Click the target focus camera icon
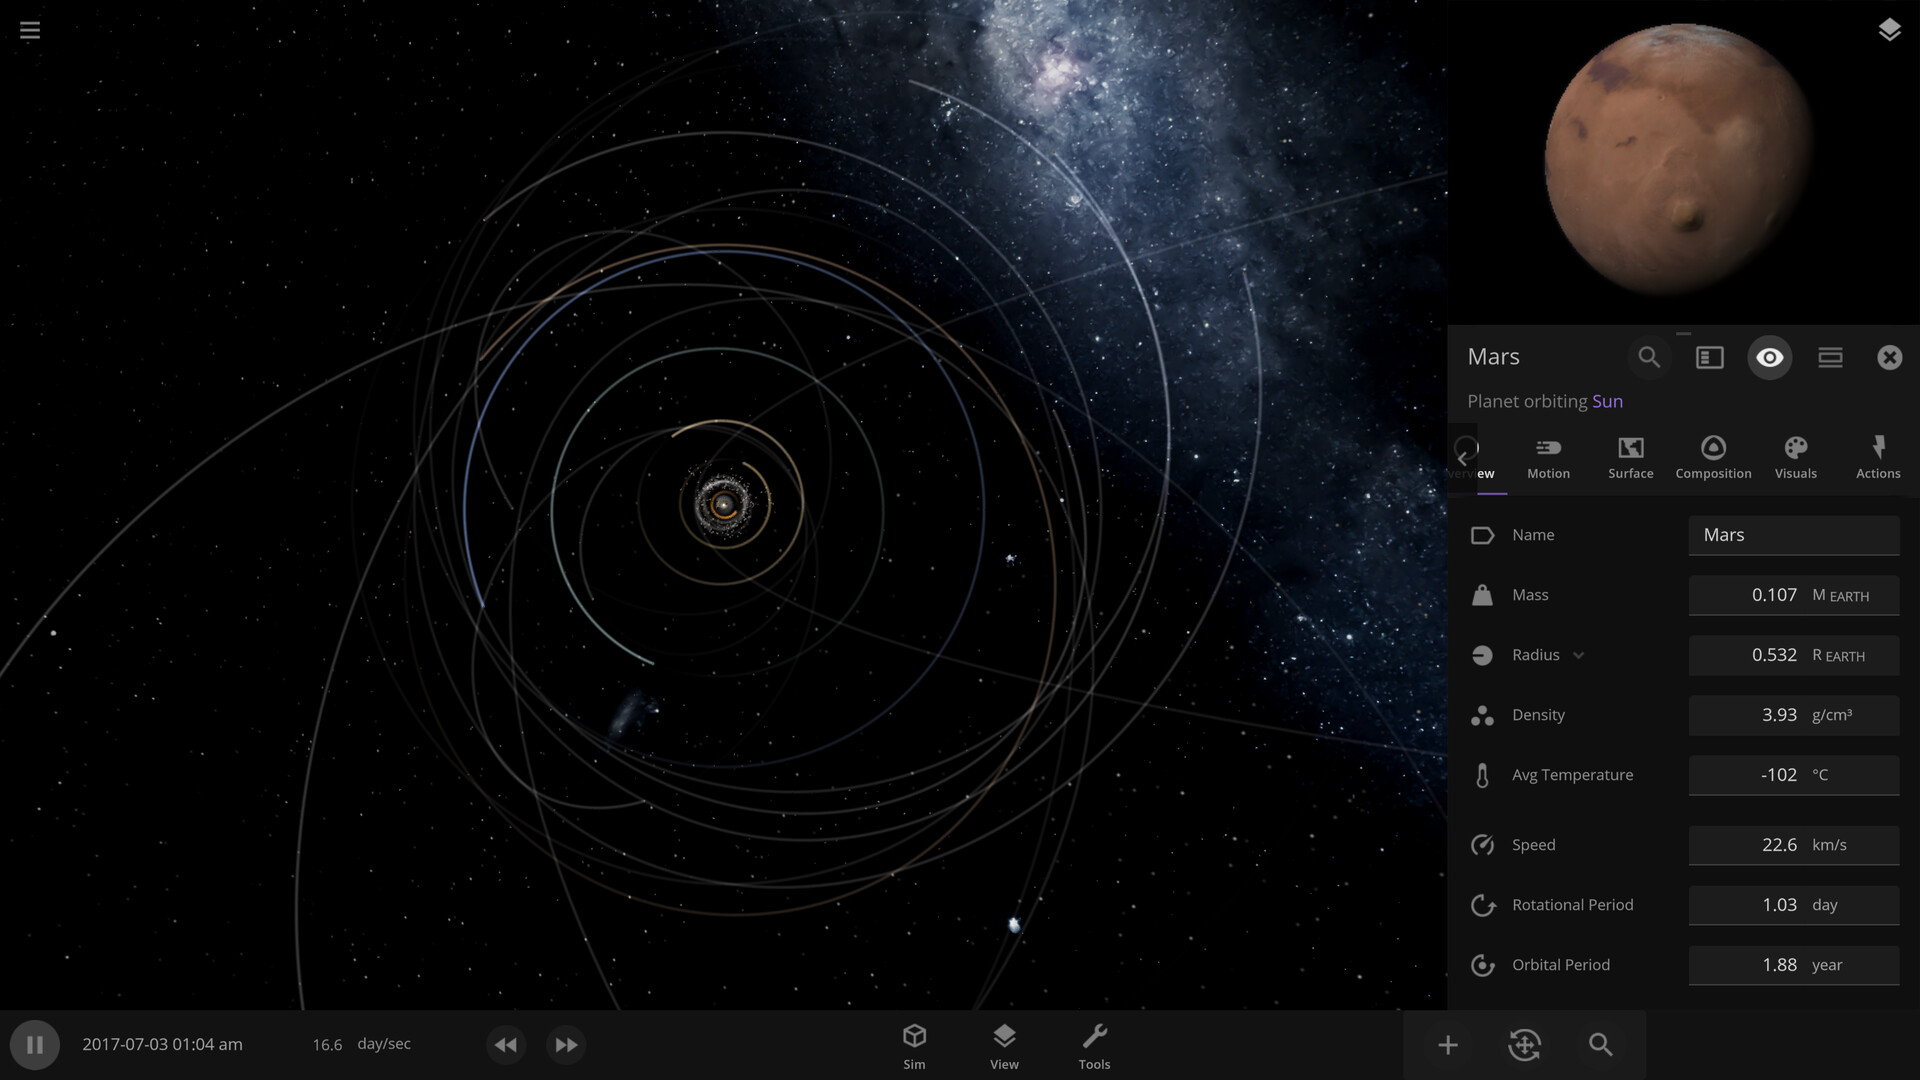 (x=1524, y=1045)
